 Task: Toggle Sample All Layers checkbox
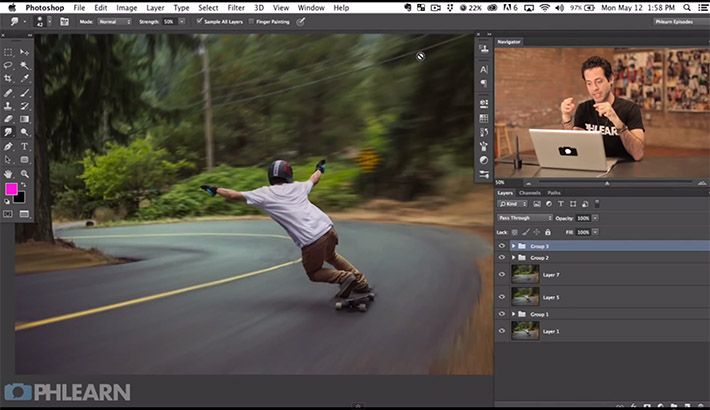[199, 21]
